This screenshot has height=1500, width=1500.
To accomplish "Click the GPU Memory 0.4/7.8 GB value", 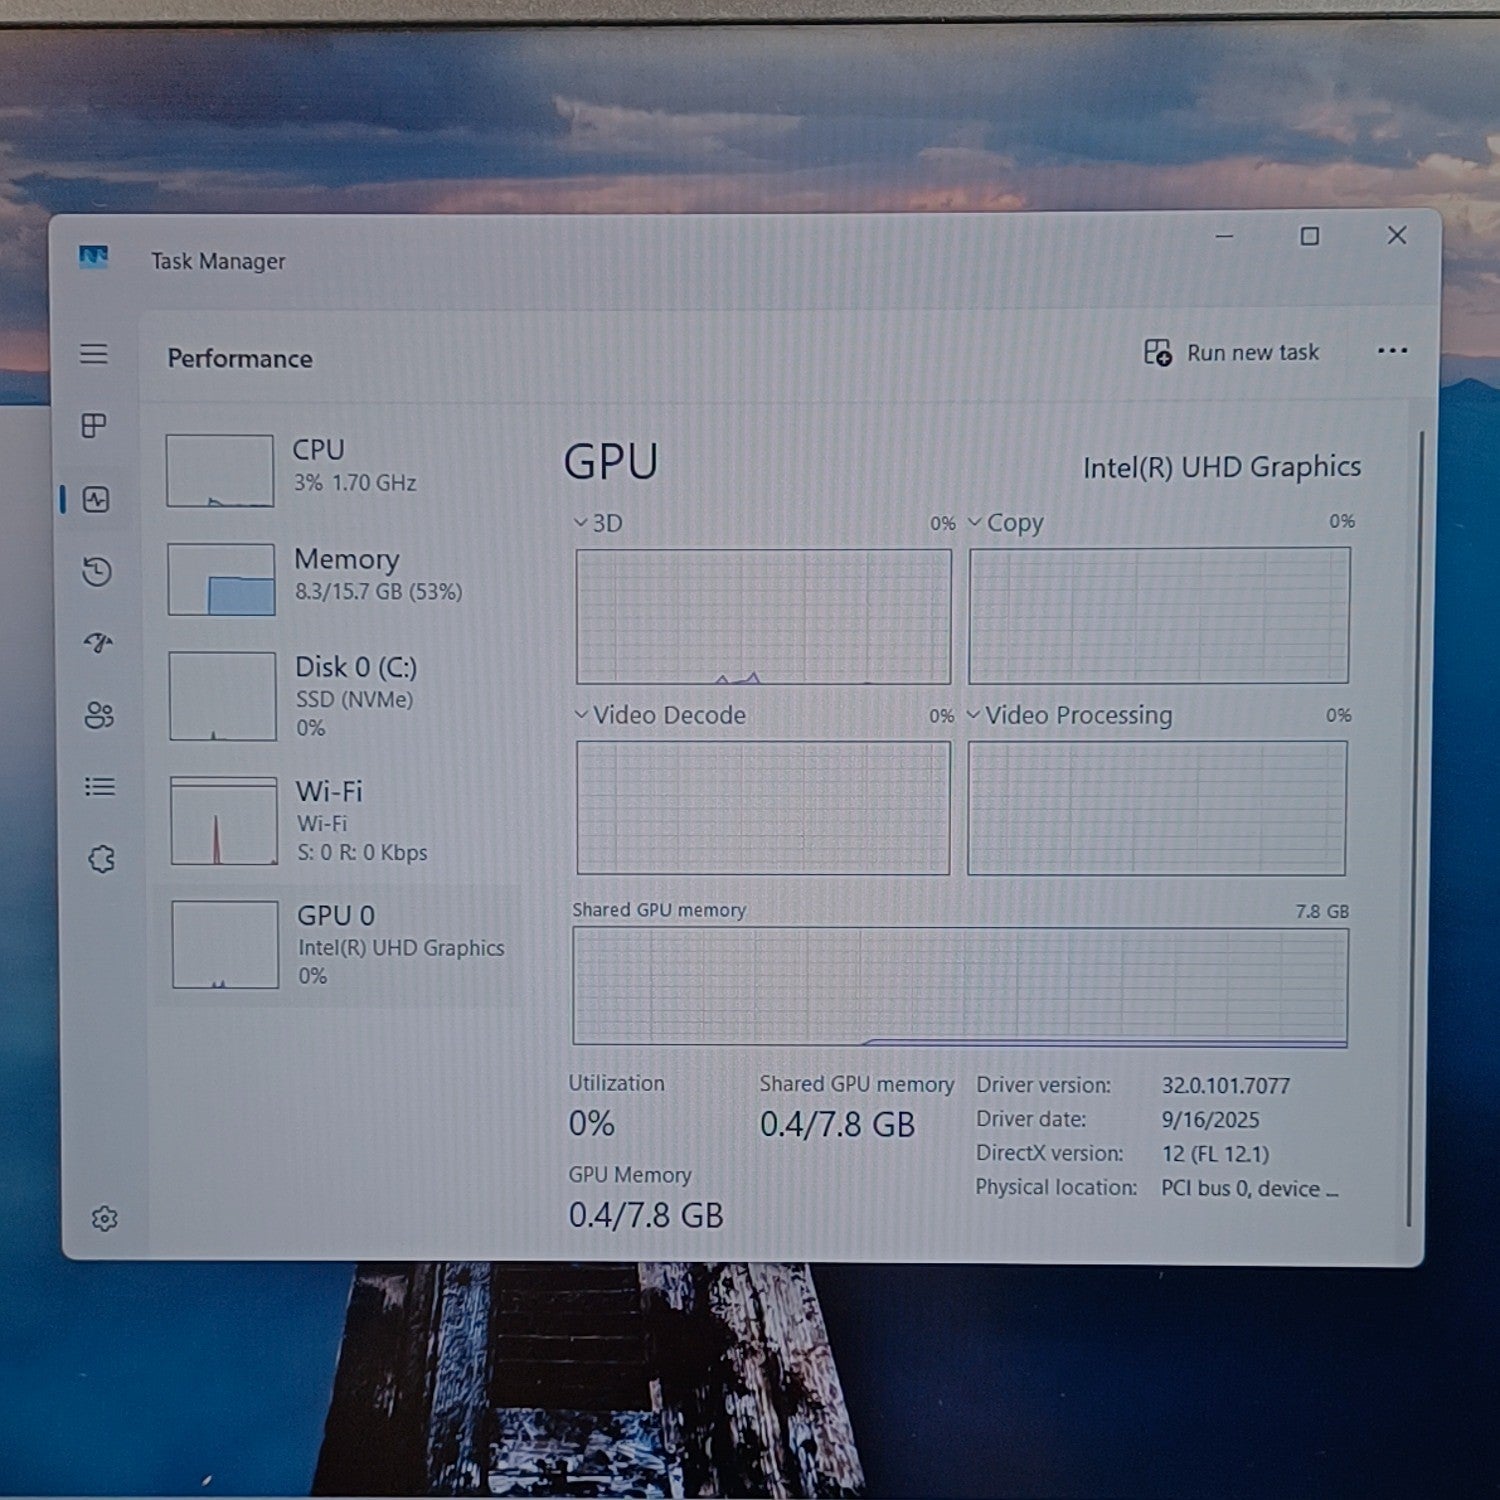I will click(646, 1215).
